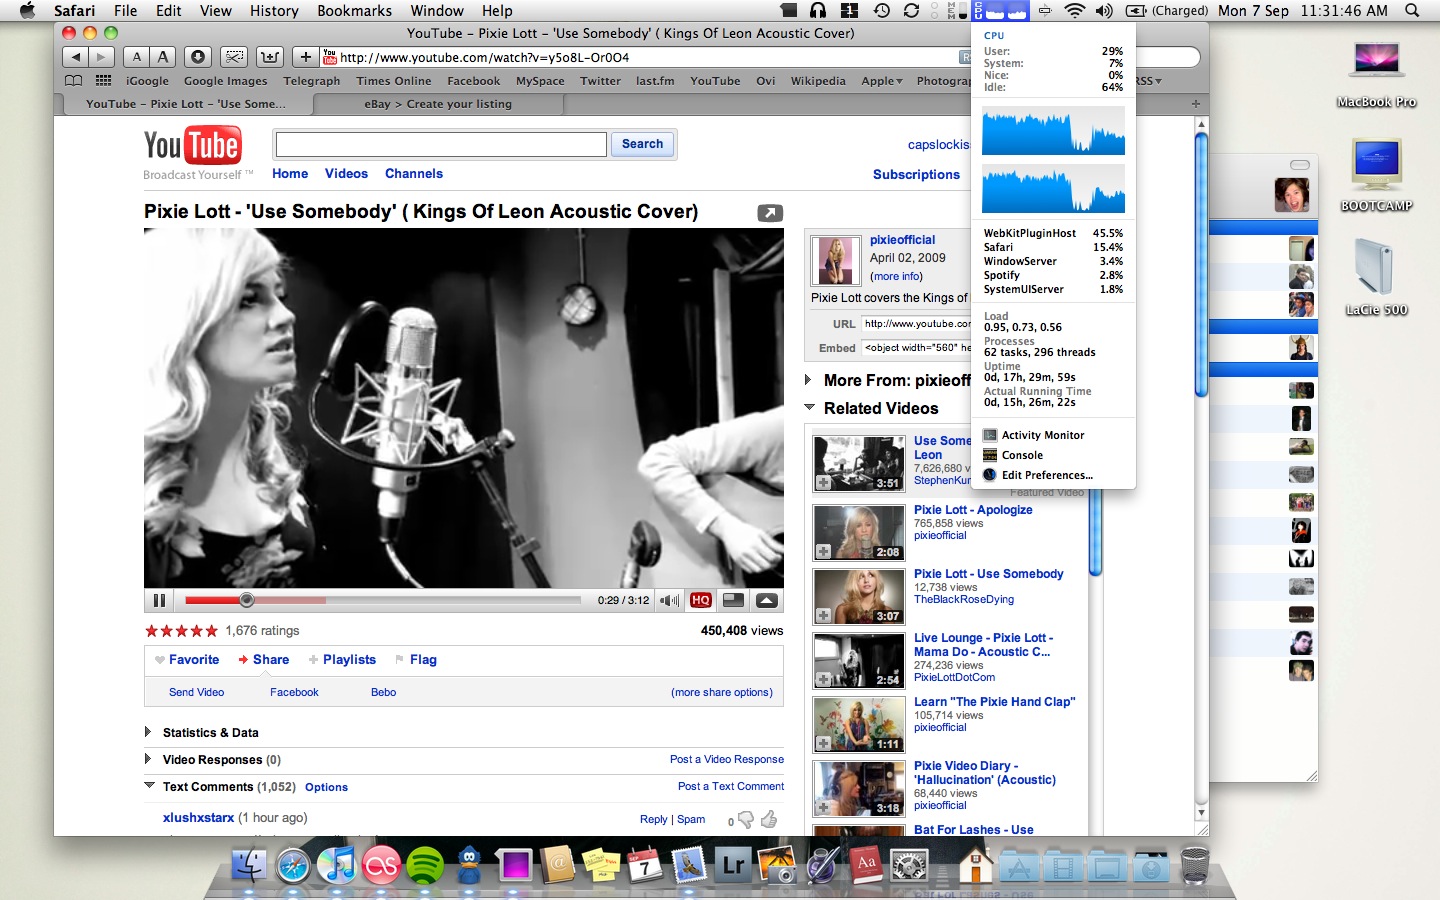The image size is (1440, 900).
Task: Open Subscriptions link
Action: (x=916, y=174)
